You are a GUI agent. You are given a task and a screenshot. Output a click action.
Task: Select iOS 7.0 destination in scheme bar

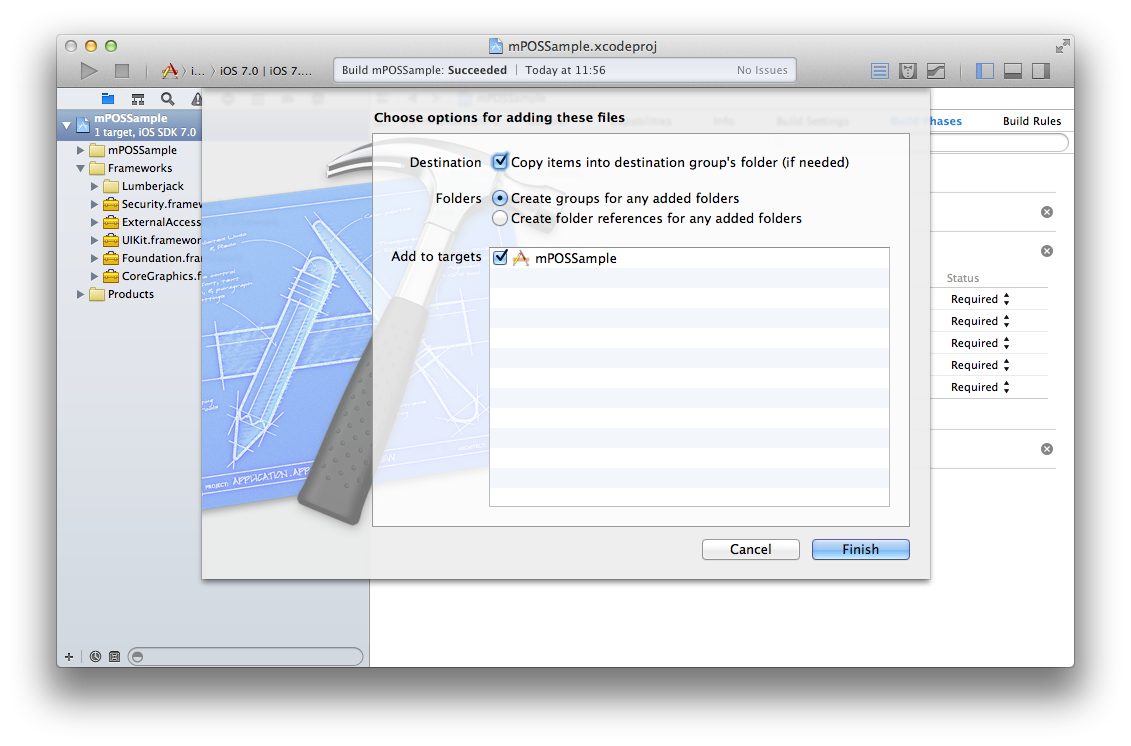265,71
